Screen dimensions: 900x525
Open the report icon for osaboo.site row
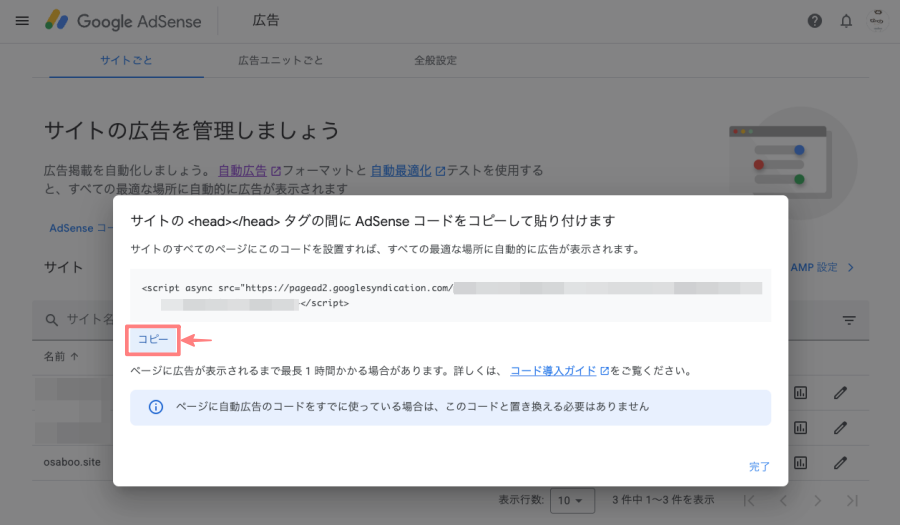800,462
